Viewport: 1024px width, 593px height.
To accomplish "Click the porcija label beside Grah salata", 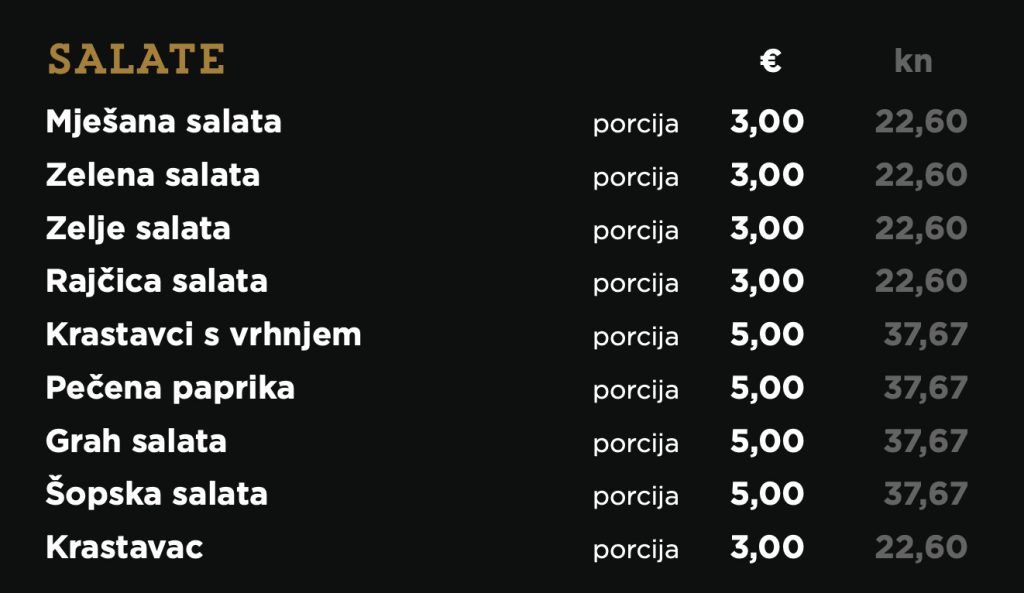I will [x=635, y=445].
